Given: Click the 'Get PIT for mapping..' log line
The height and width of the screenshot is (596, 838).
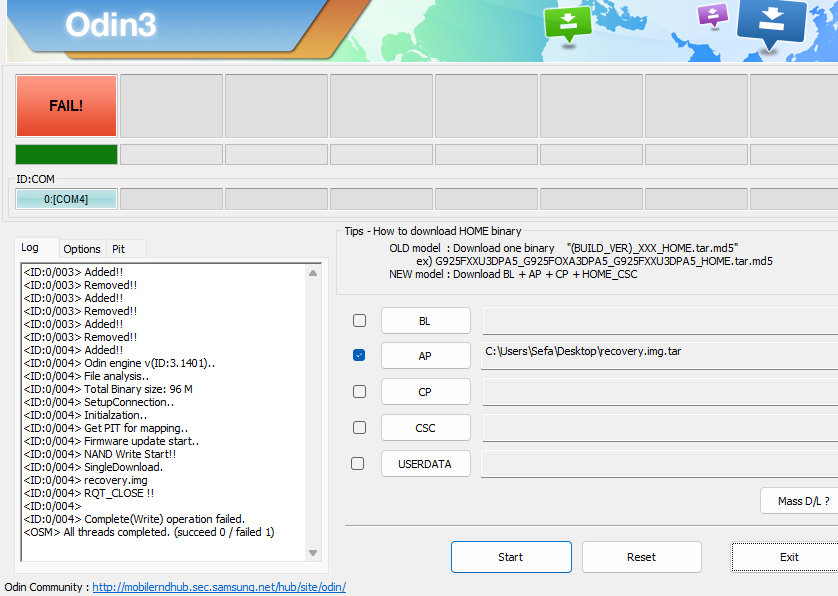Looking at the screenshot, I should [106, 428].
